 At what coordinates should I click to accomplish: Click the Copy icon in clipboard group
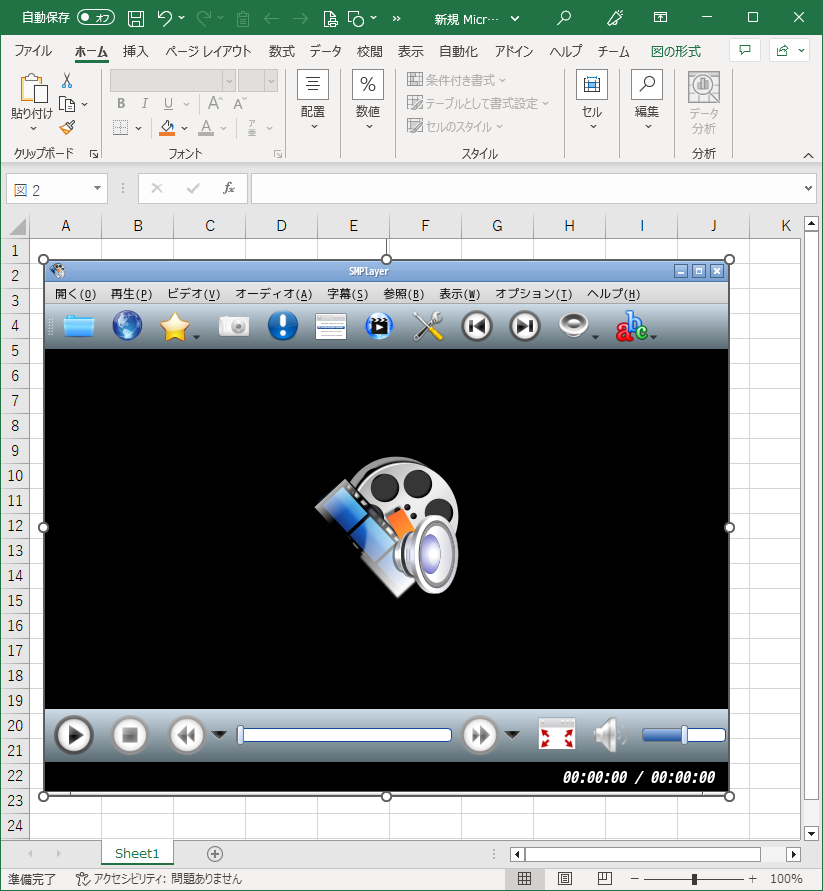click(x=67, y=105)
